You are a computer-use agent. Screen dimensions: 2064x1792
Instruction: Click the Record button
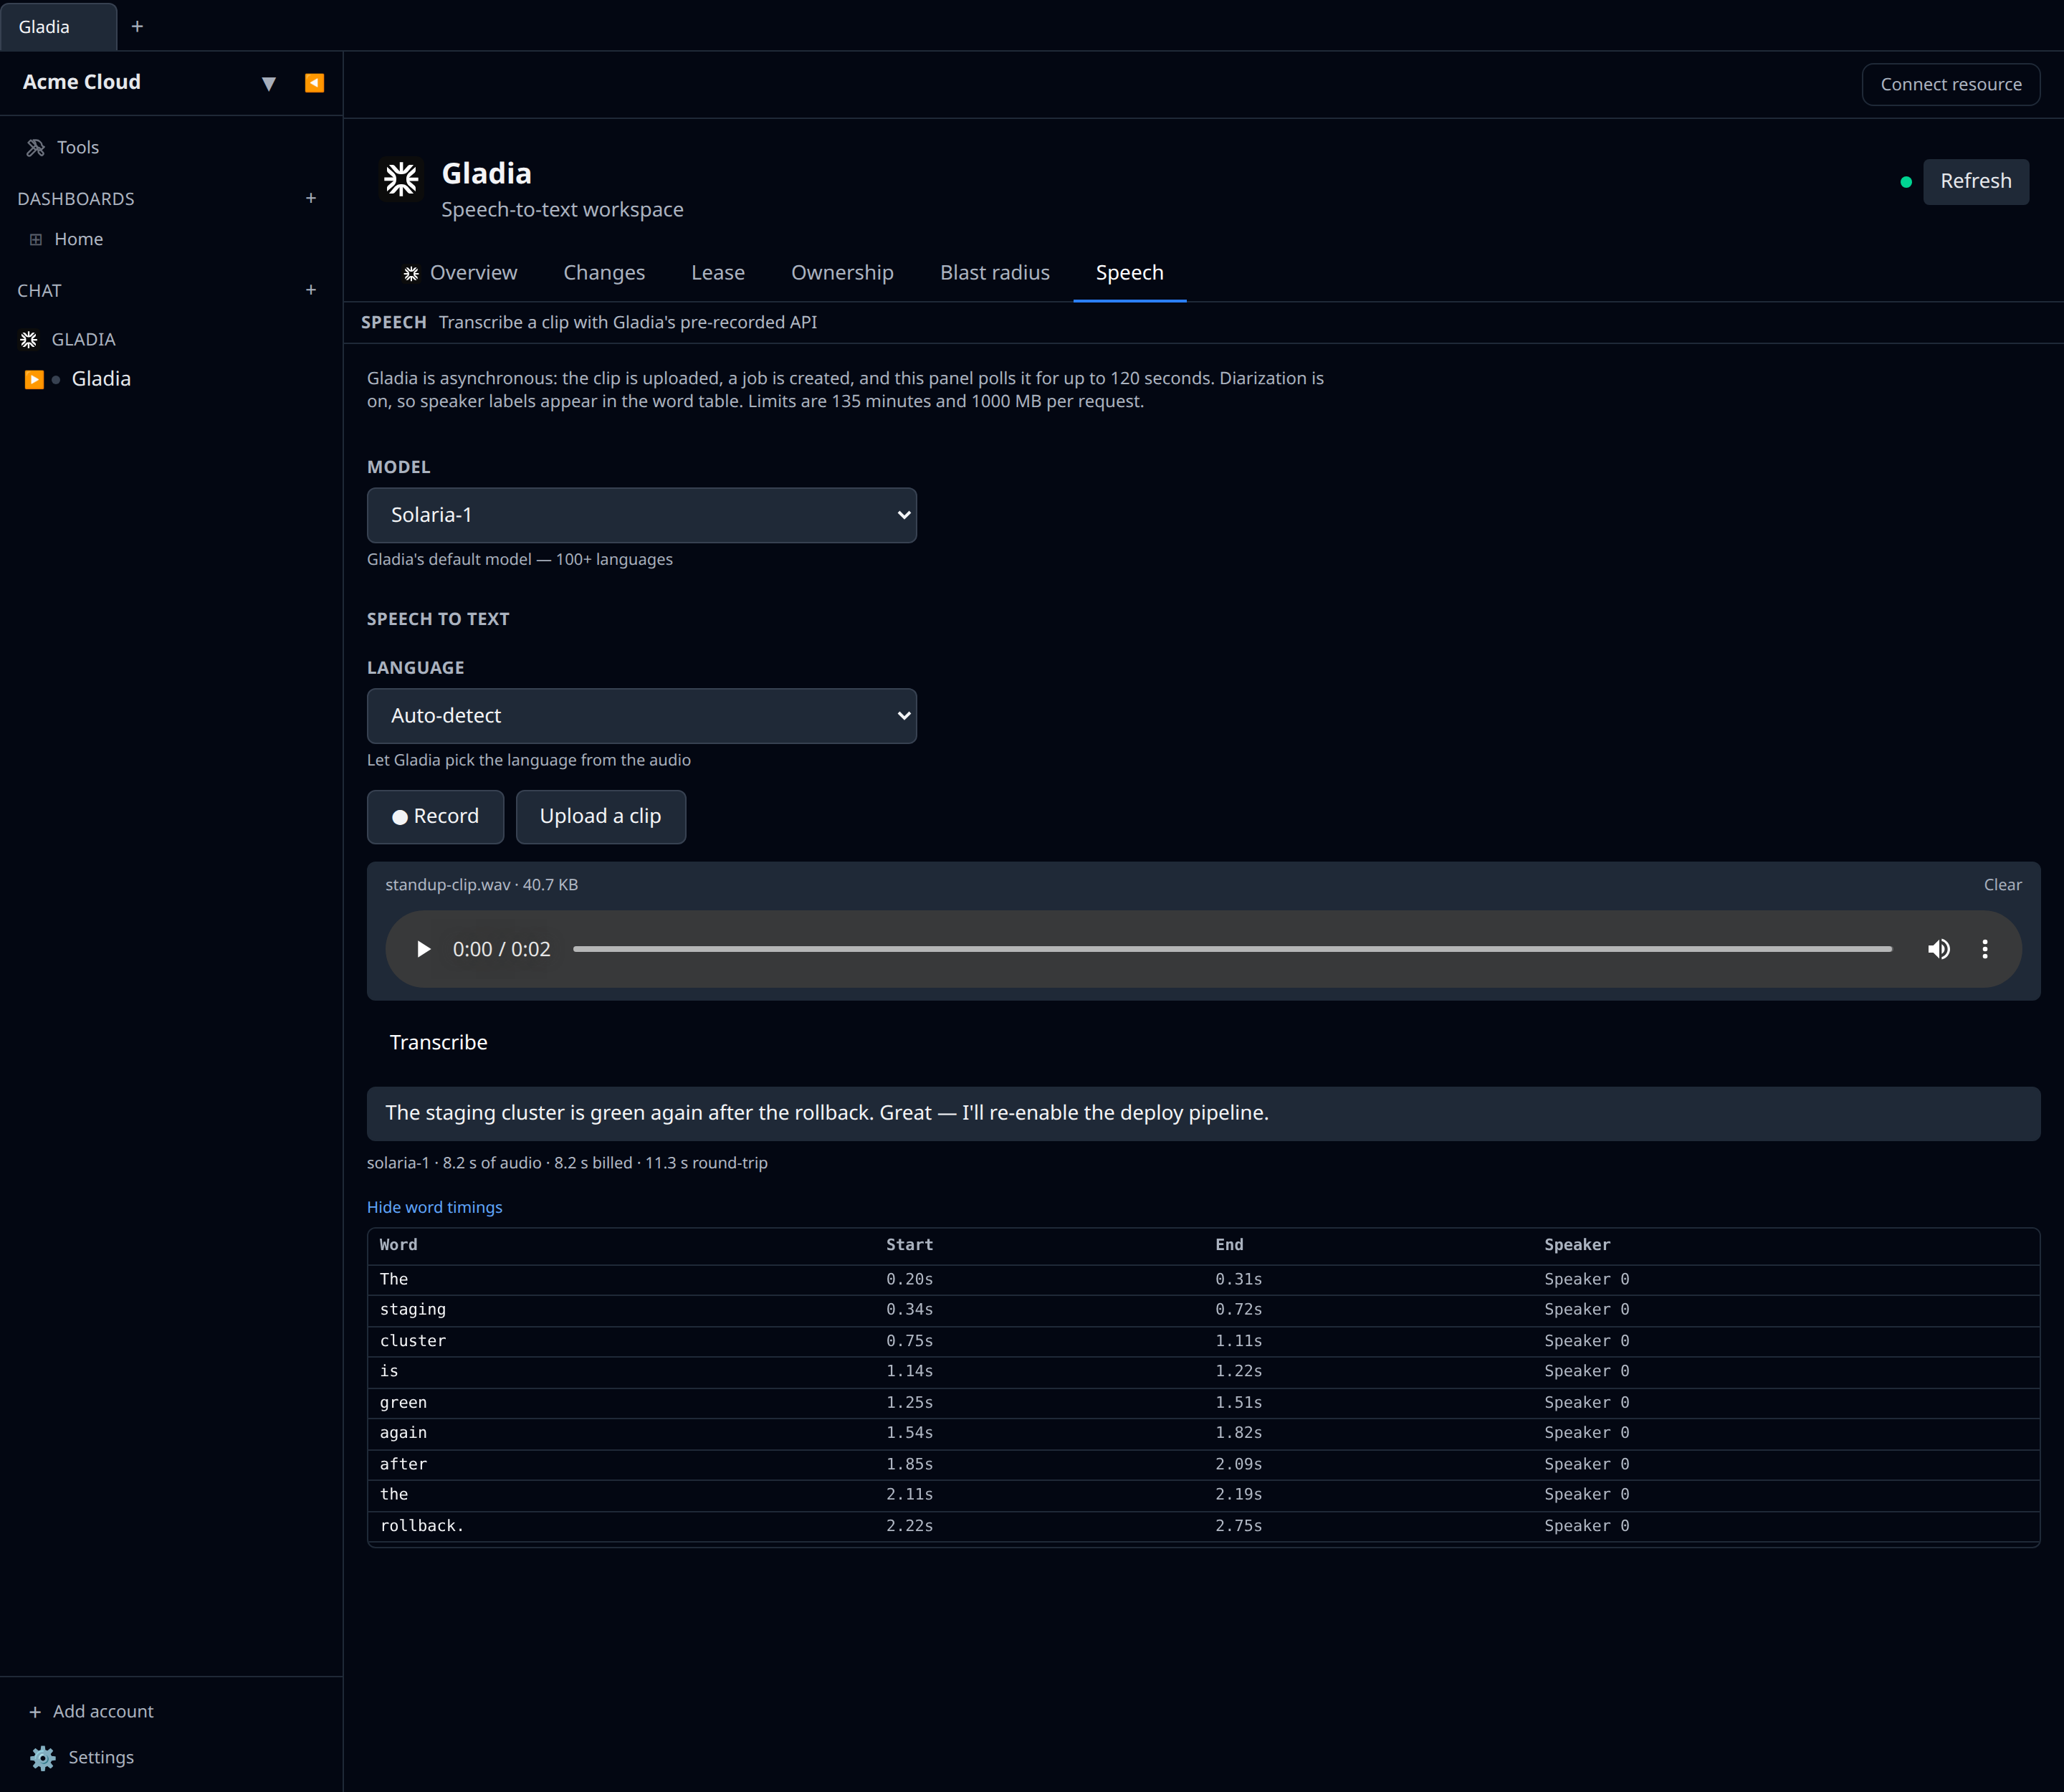pos(435,817)
